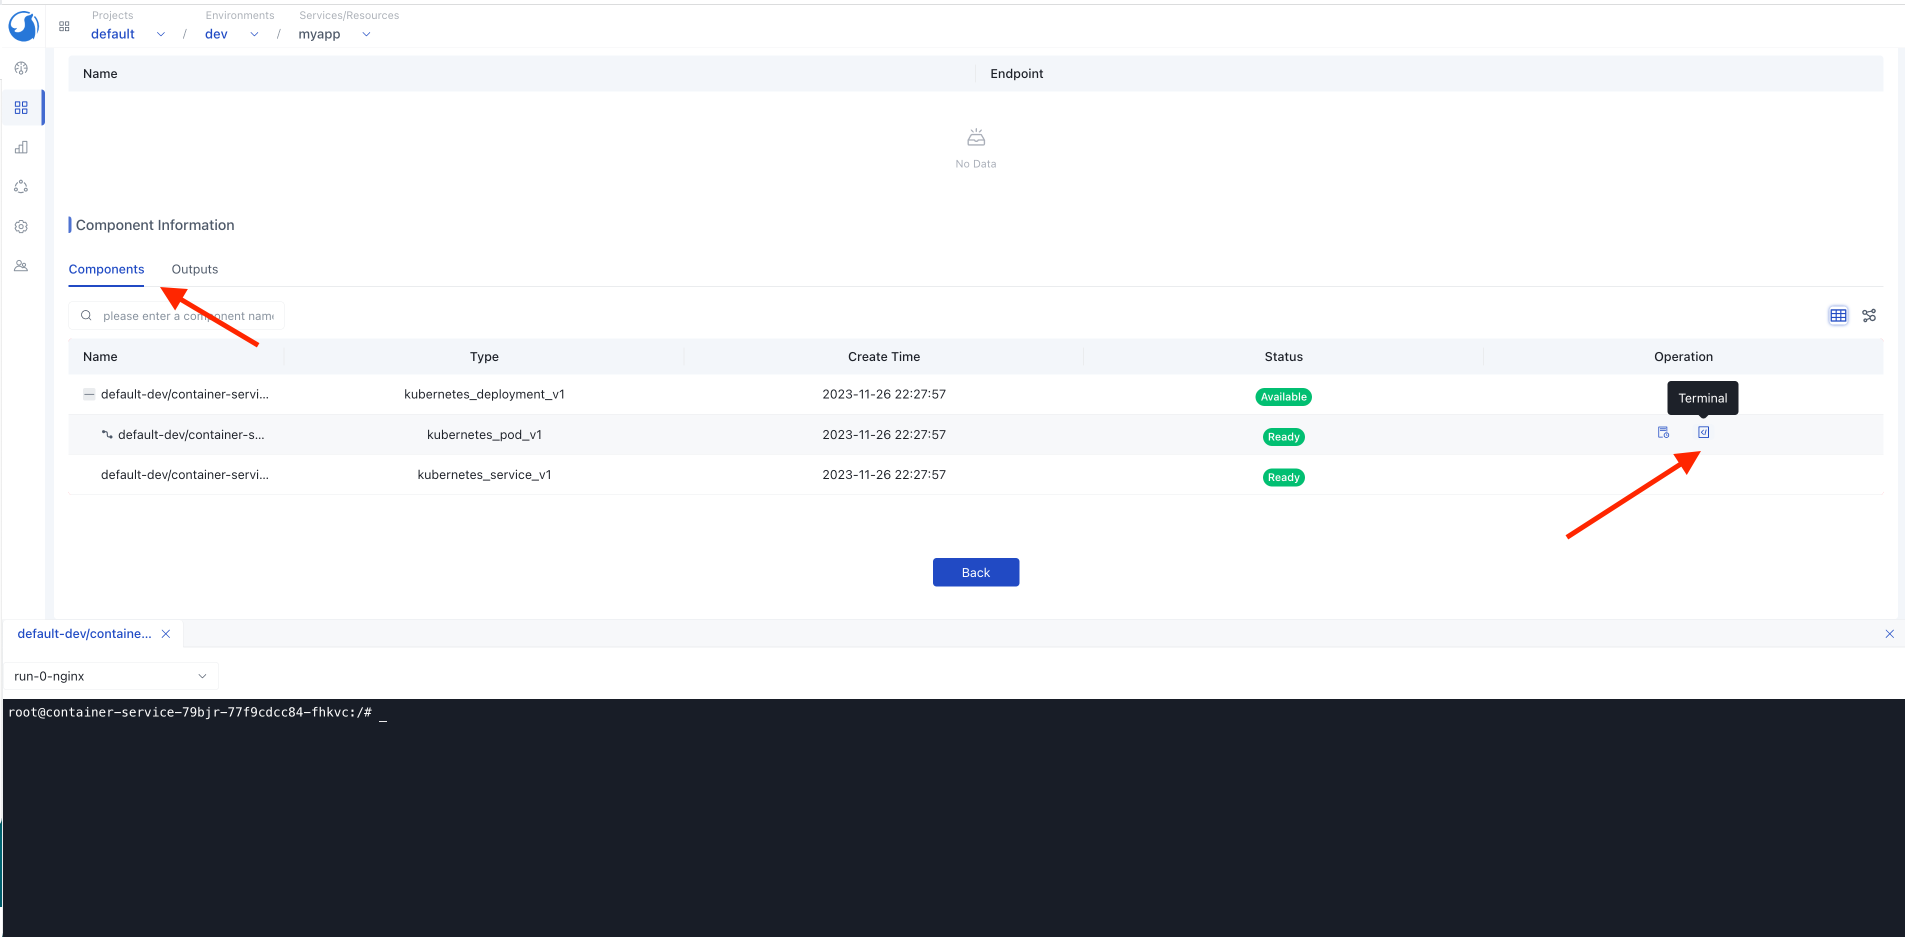
Task: Click the grid icon beside Projects breadcrumb
Action: pyautogui.click(x=64, y=26)
